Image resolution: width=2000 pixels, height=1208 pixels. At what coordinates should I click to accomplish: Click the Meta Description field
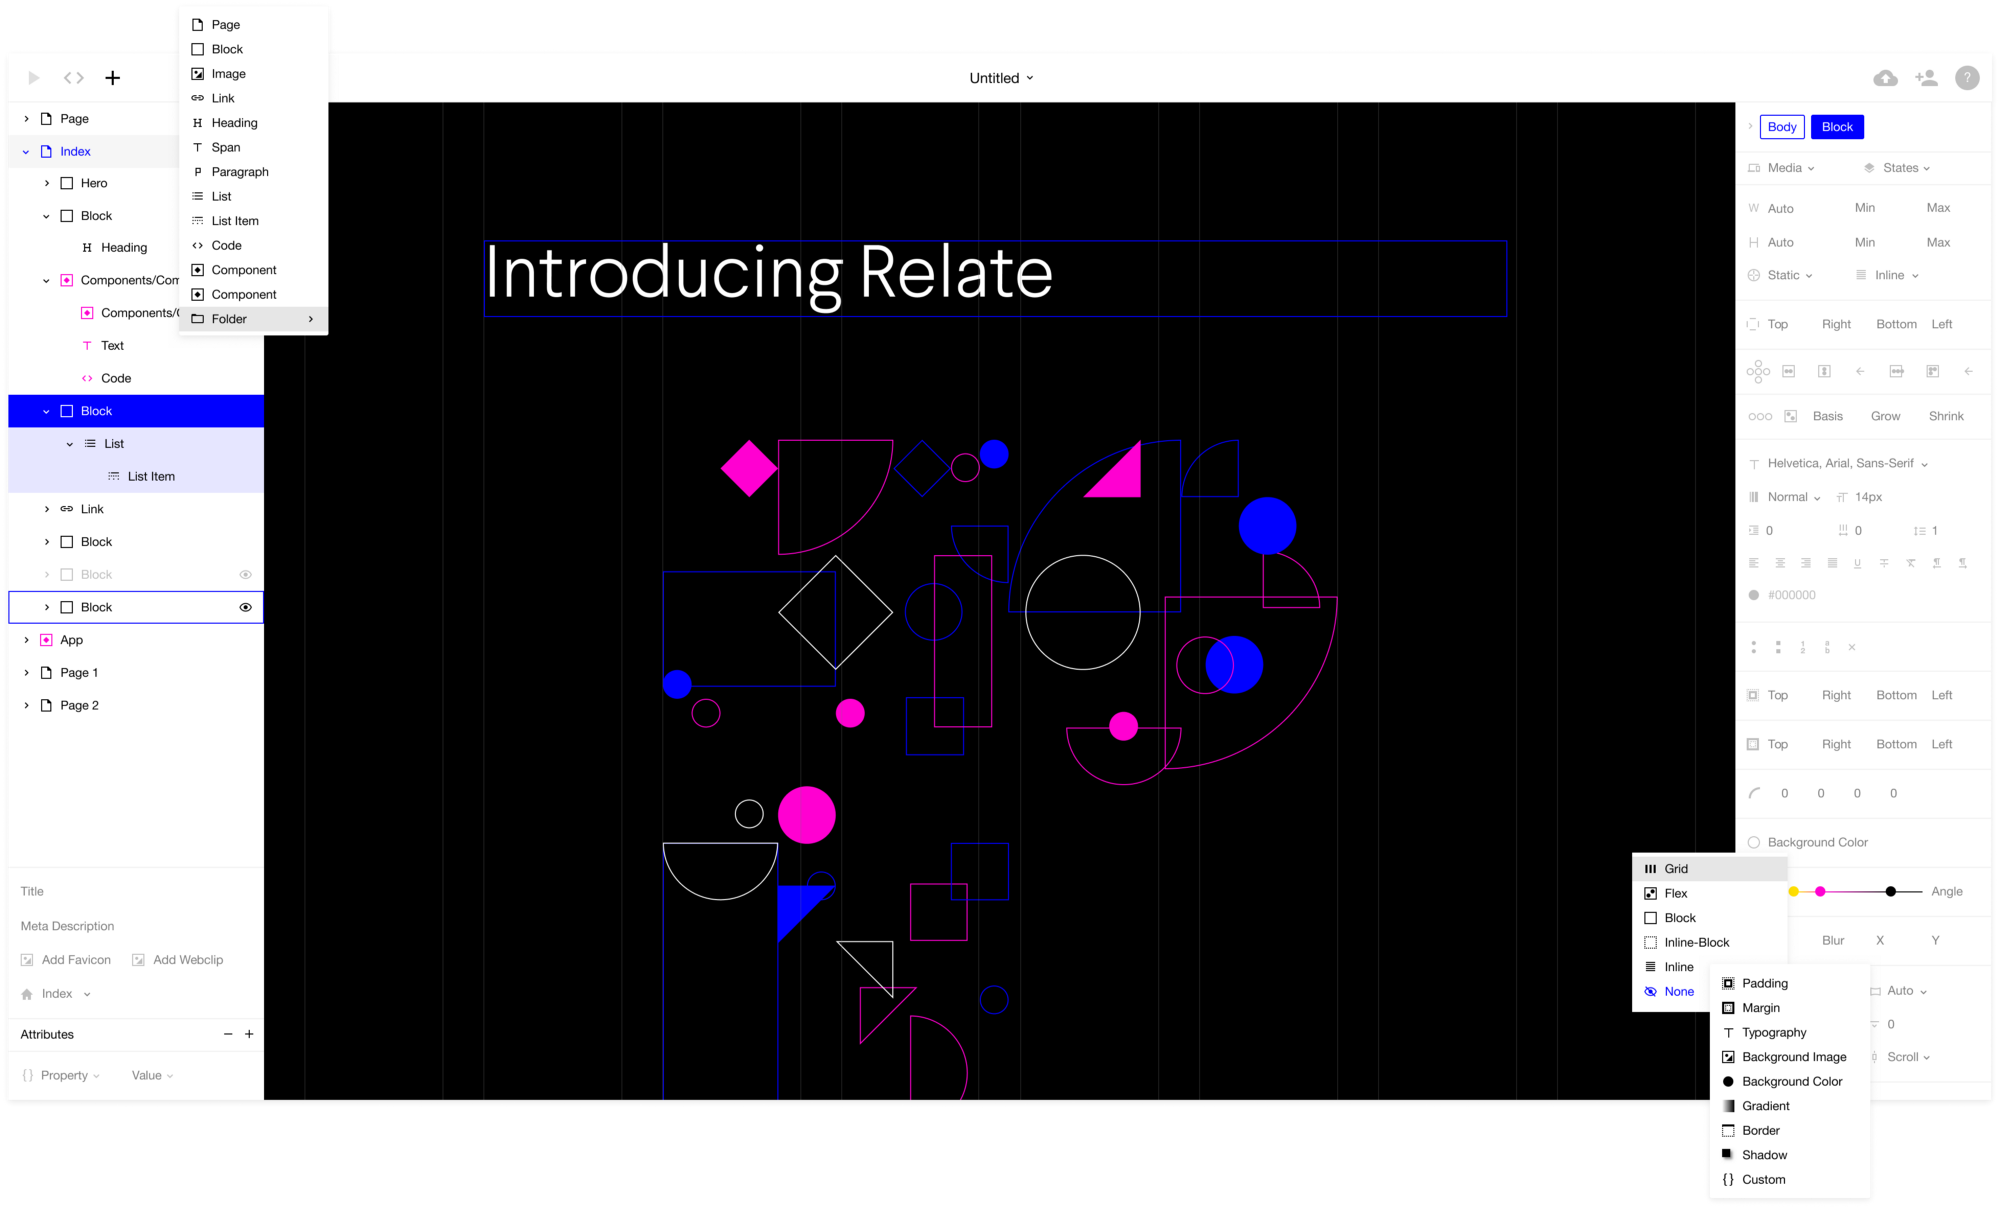click(68, 926)
